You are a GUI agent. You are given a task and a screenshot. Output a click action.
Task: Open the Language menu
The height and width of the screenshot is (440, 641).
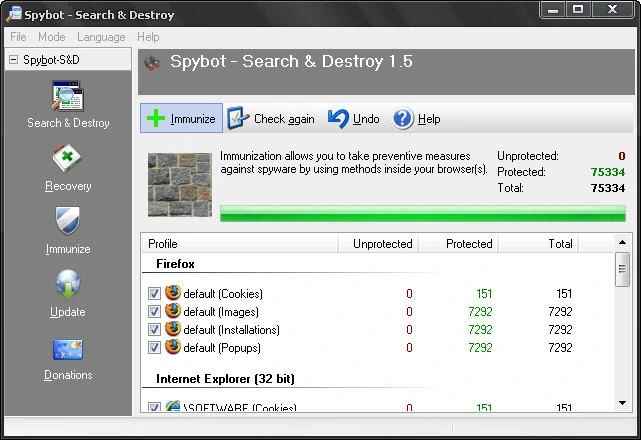[101, 37]
